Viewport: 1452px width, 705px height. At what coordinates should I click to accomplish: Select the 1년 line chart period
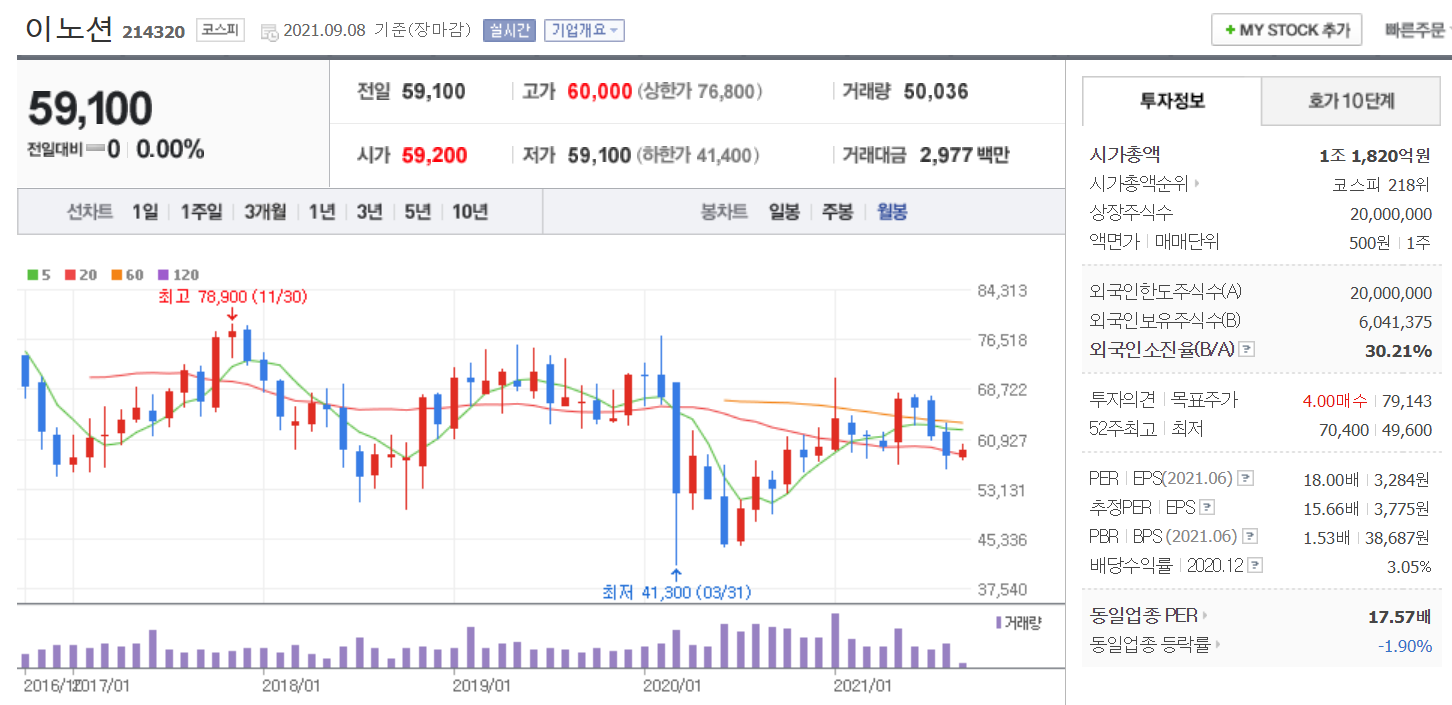[322, 211]
